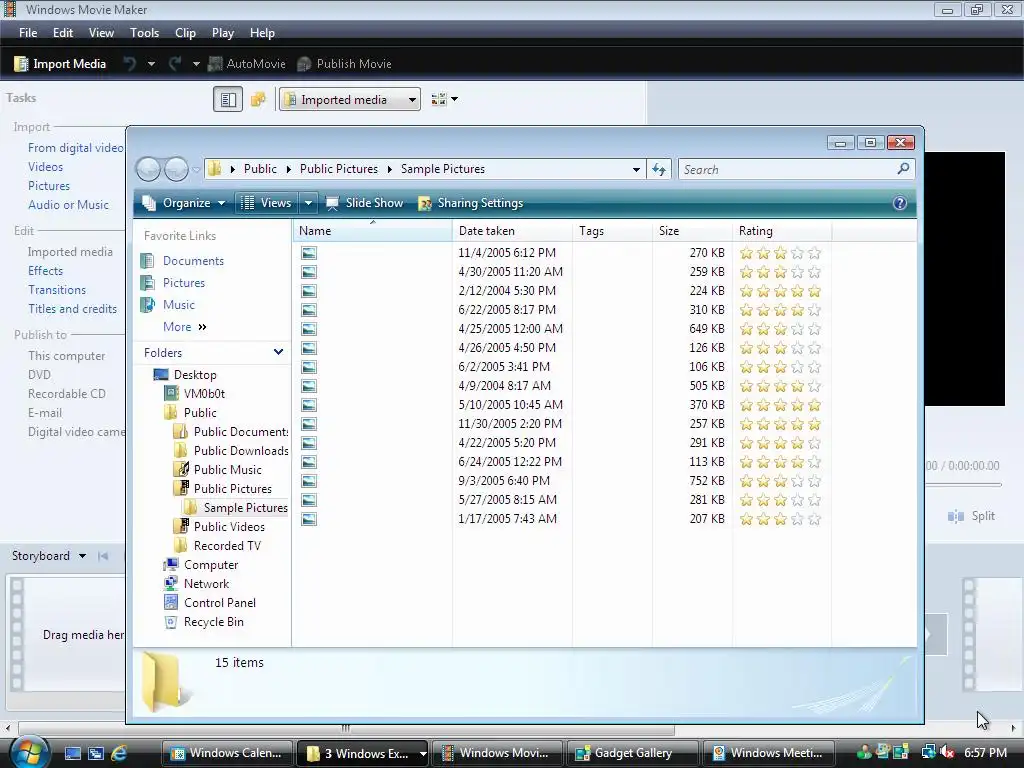This screenshot has width=1024, height=768.
Task: Click the Explorer help question-mark icon
Action: [899, 203]
